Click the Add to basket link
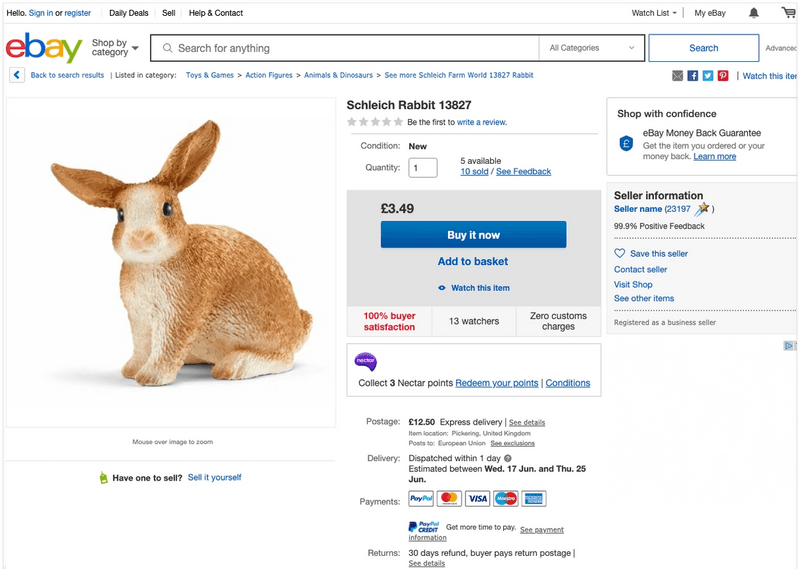Image resolution: width=800 pixels, height=569 pixels. click(x=473, y=262)
